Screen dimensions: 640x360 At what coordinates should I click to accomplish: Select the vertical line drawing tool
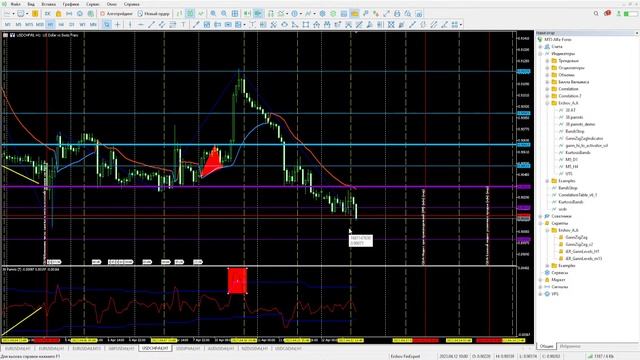[130, 25]
